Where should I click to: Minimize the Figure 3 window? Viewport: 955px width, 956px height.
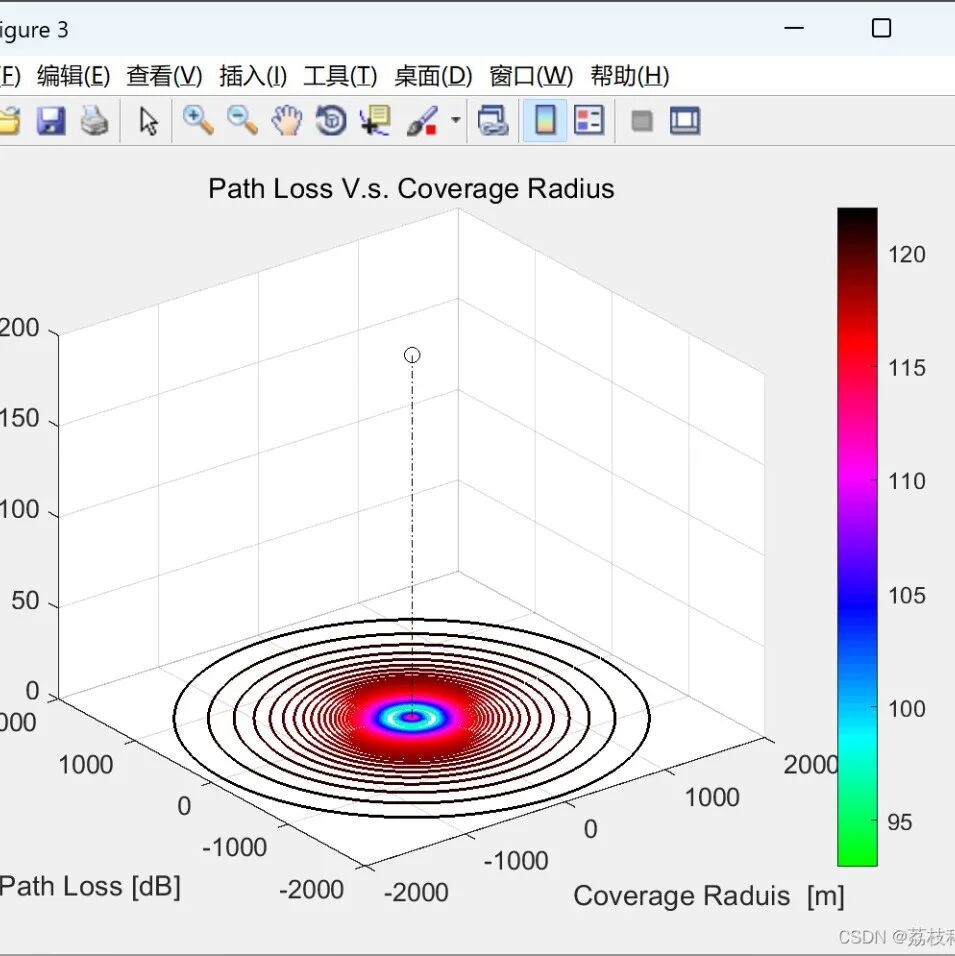793,28
